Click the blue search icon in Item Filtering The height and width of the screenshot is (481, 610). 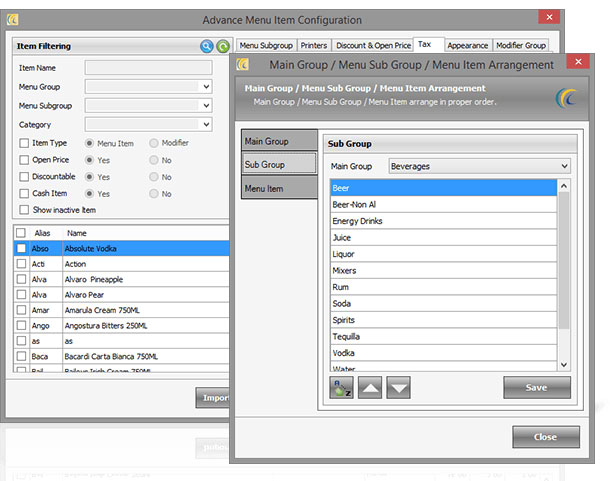point(207,46)
